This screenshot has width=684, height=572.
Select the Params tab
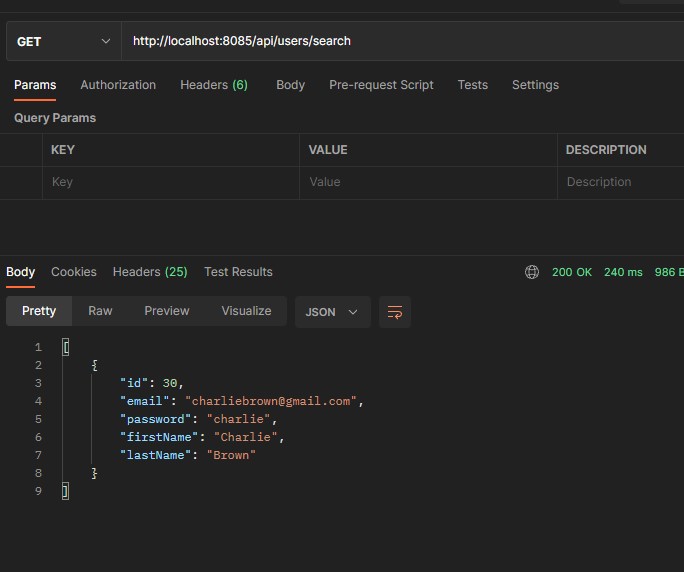point(35,85)
